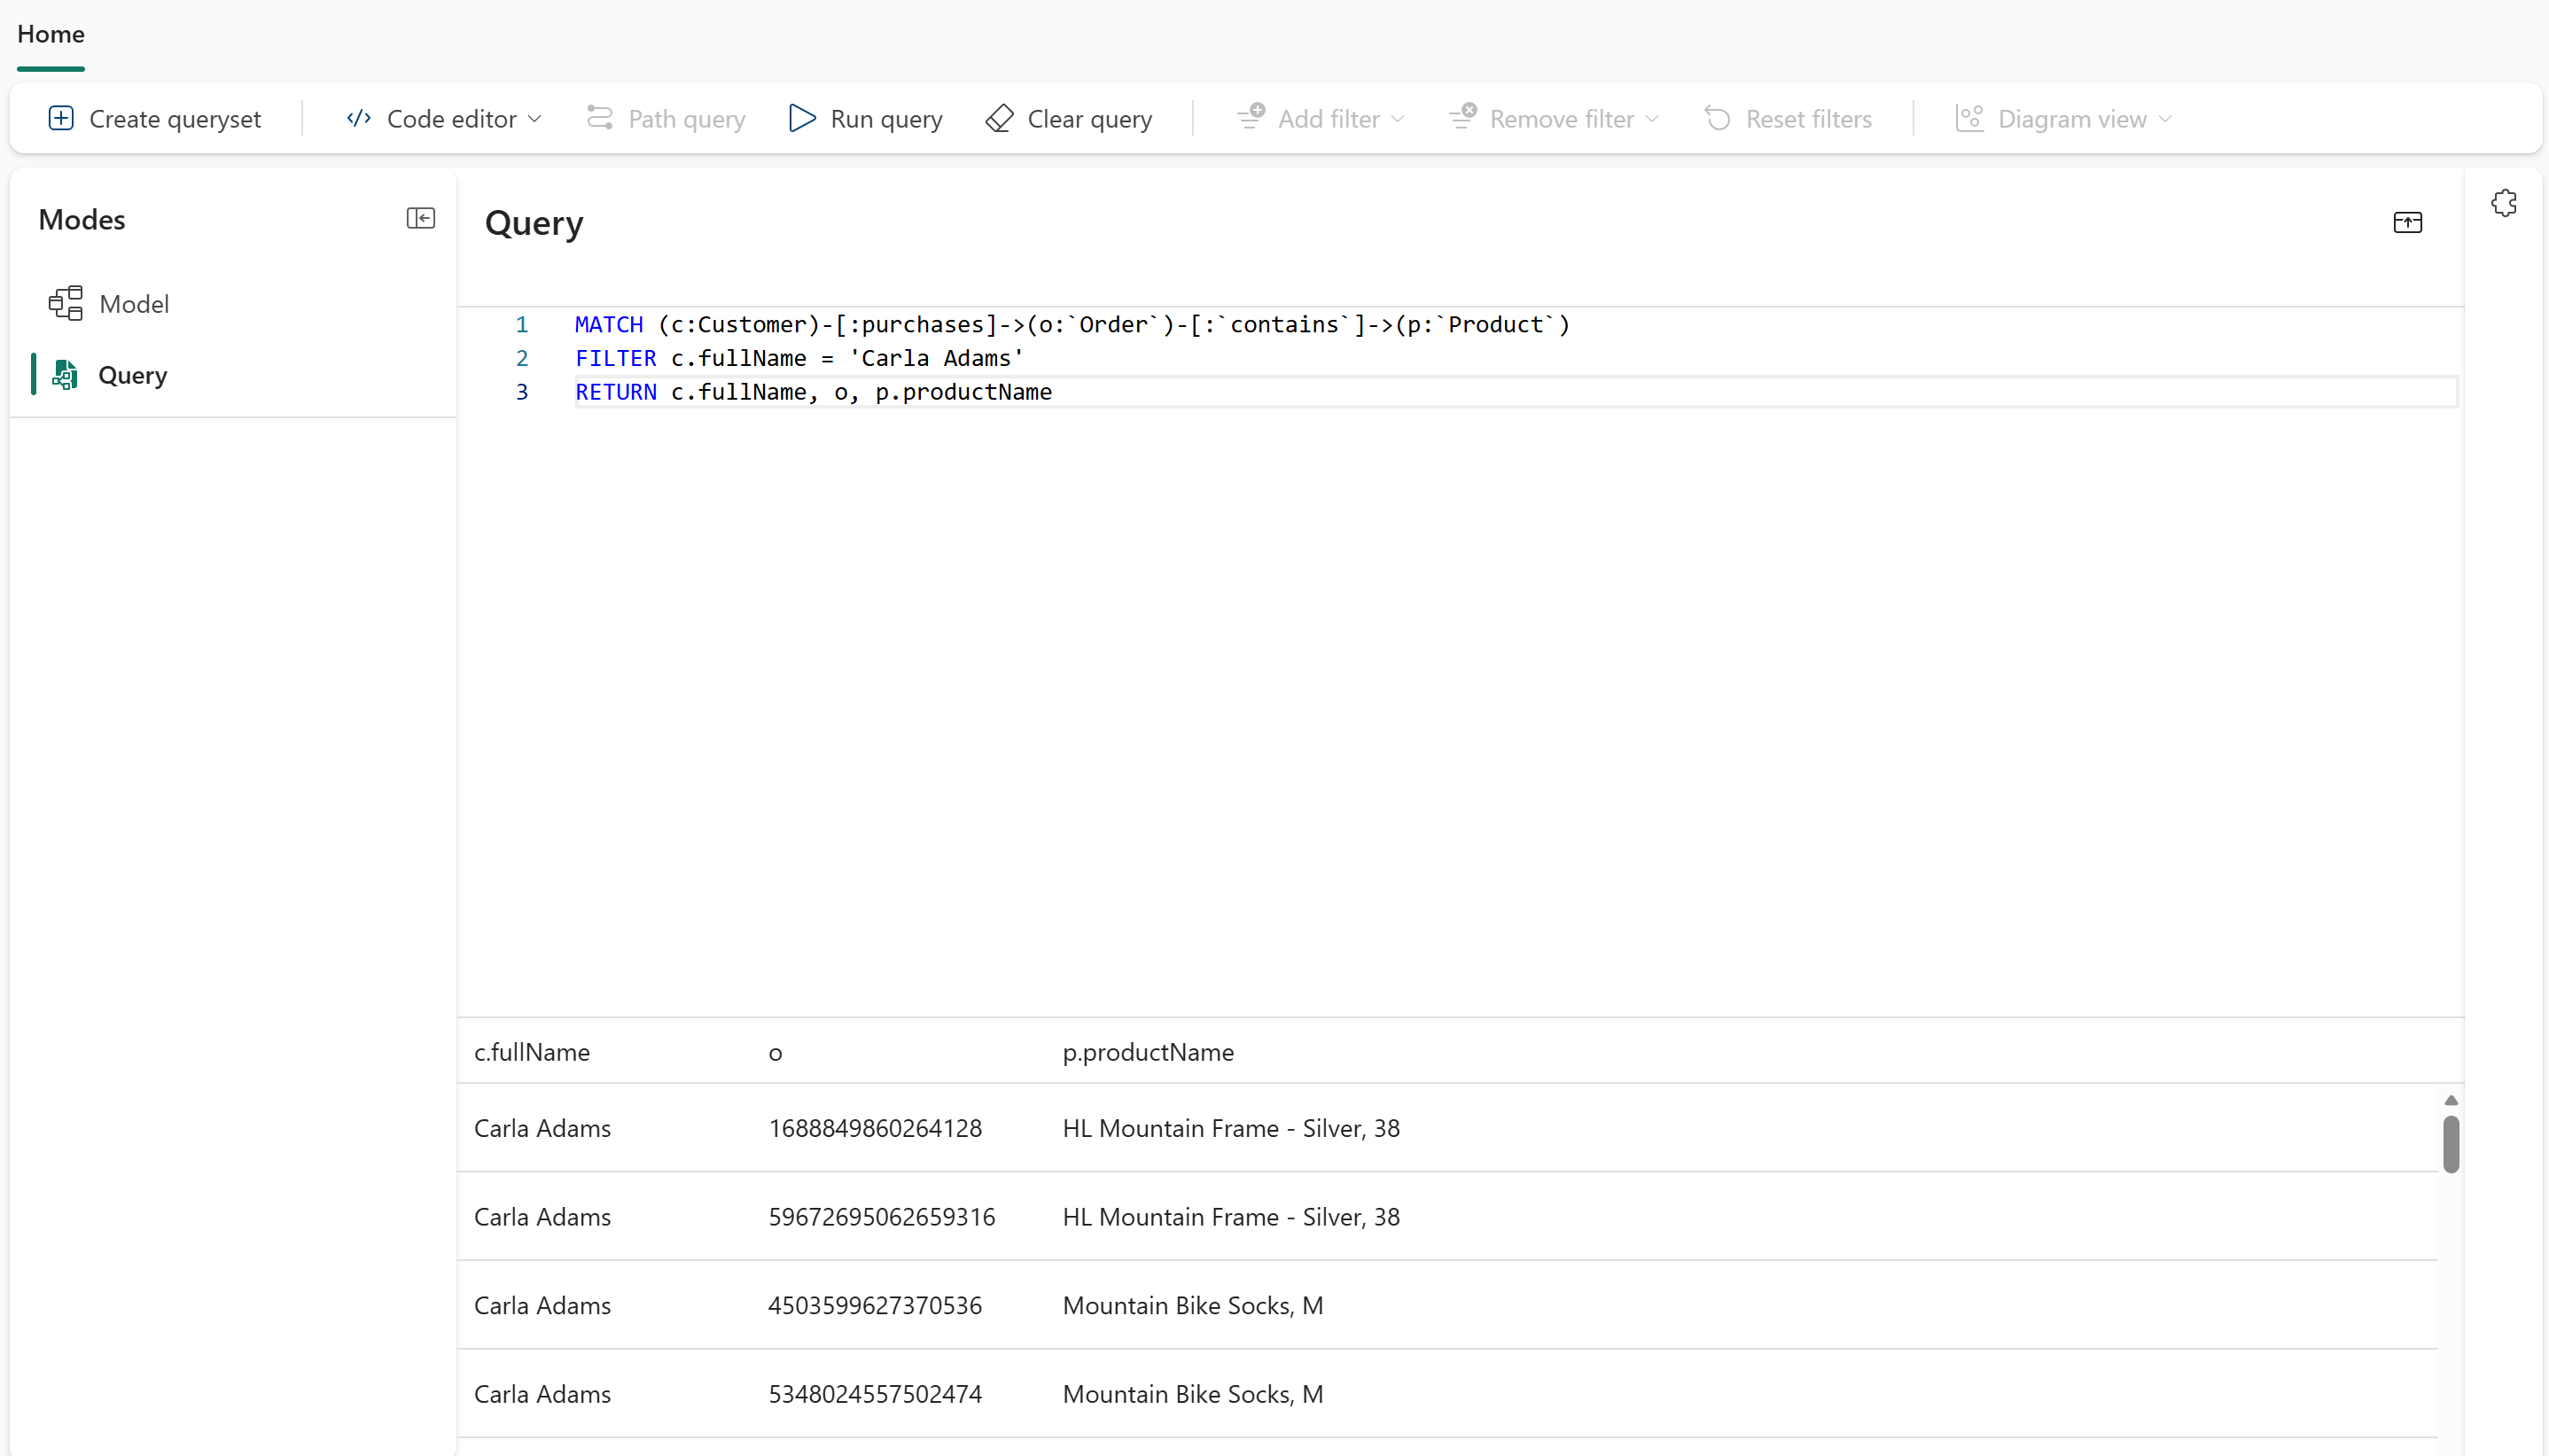Viewport: 2549px width, 1456px height.
Task: Click the results scrollbar thumb
Action: point(2451,1143)
